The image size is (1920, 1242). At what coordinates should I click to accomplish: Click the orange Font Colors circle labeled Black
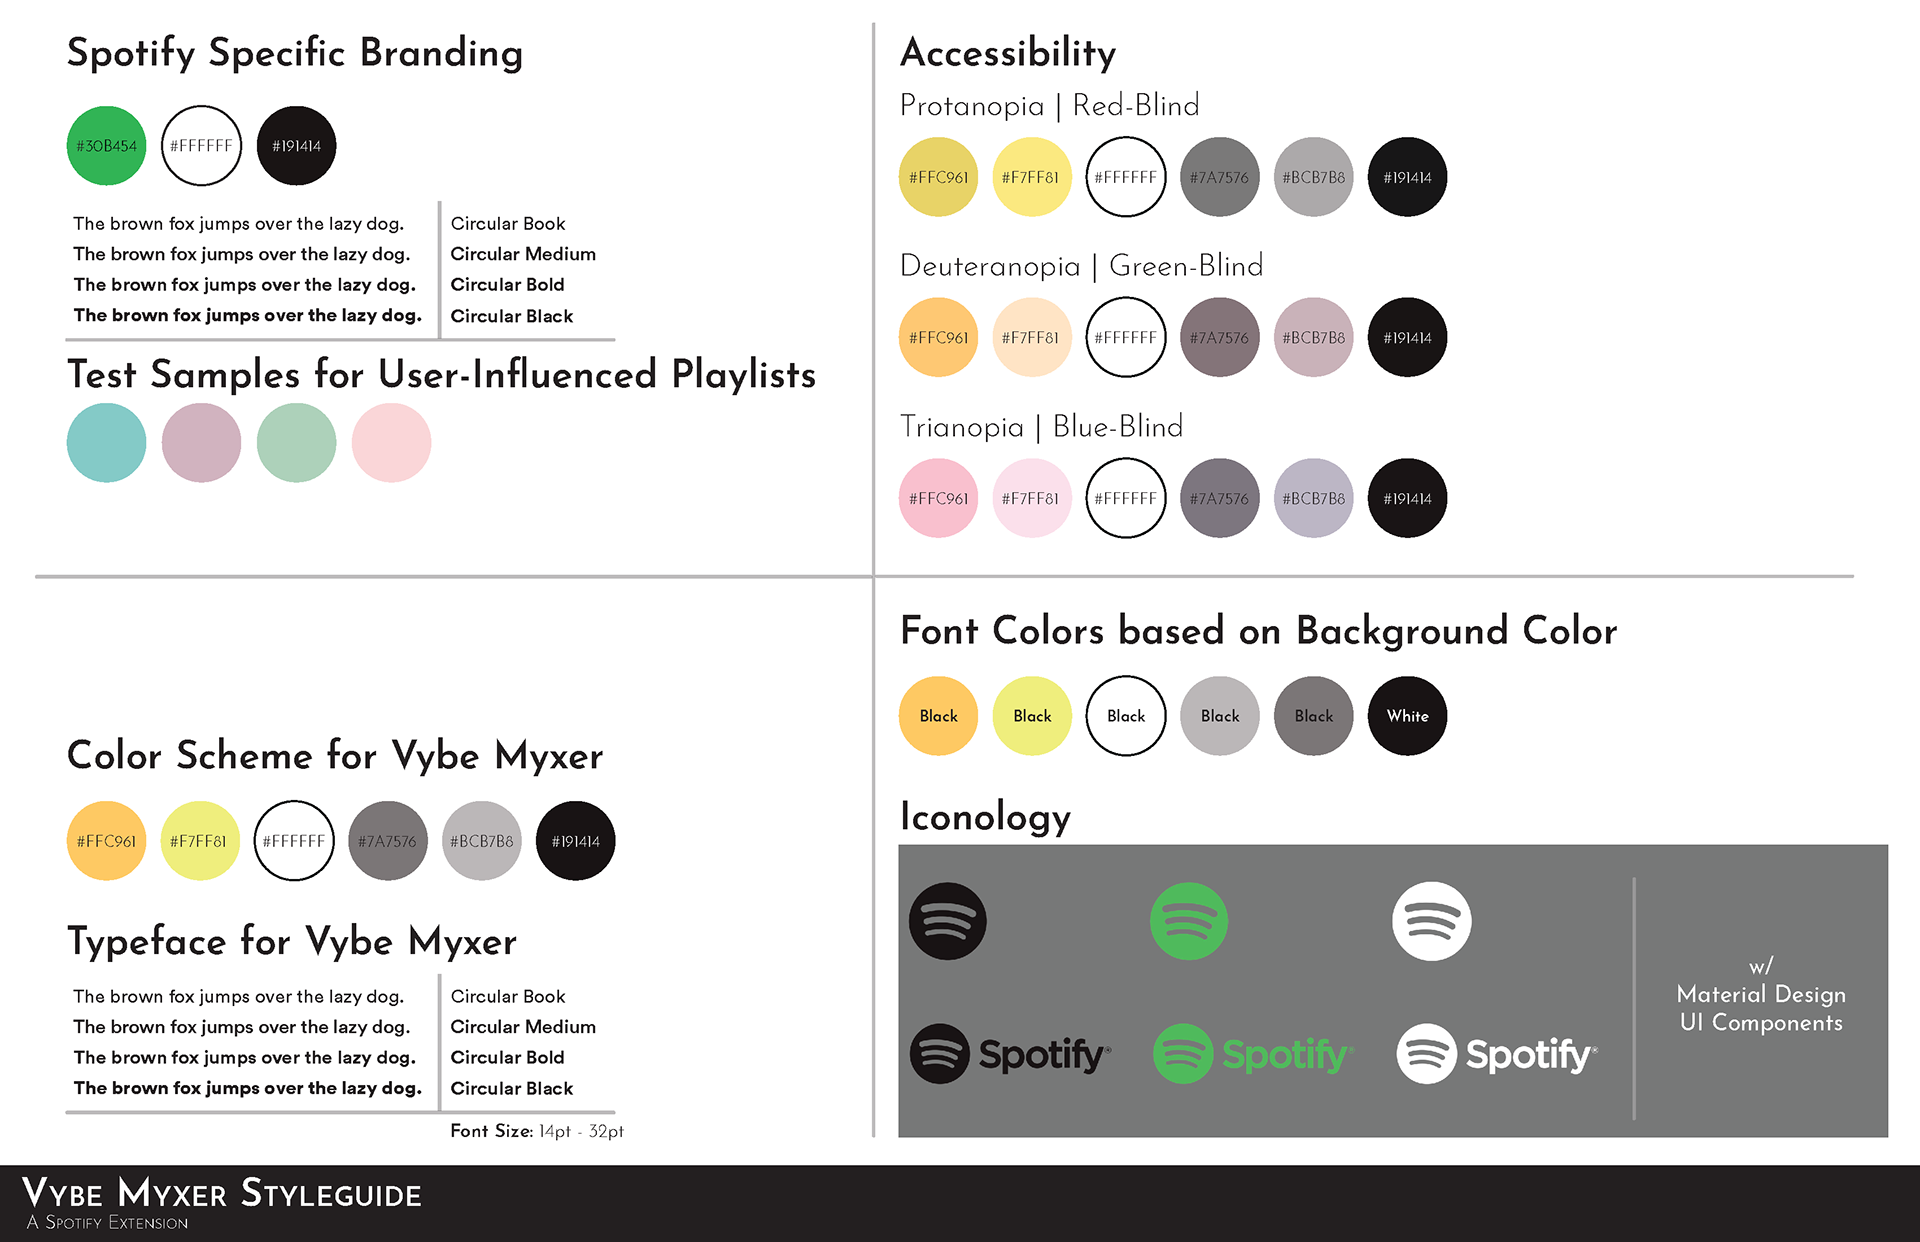938,716
